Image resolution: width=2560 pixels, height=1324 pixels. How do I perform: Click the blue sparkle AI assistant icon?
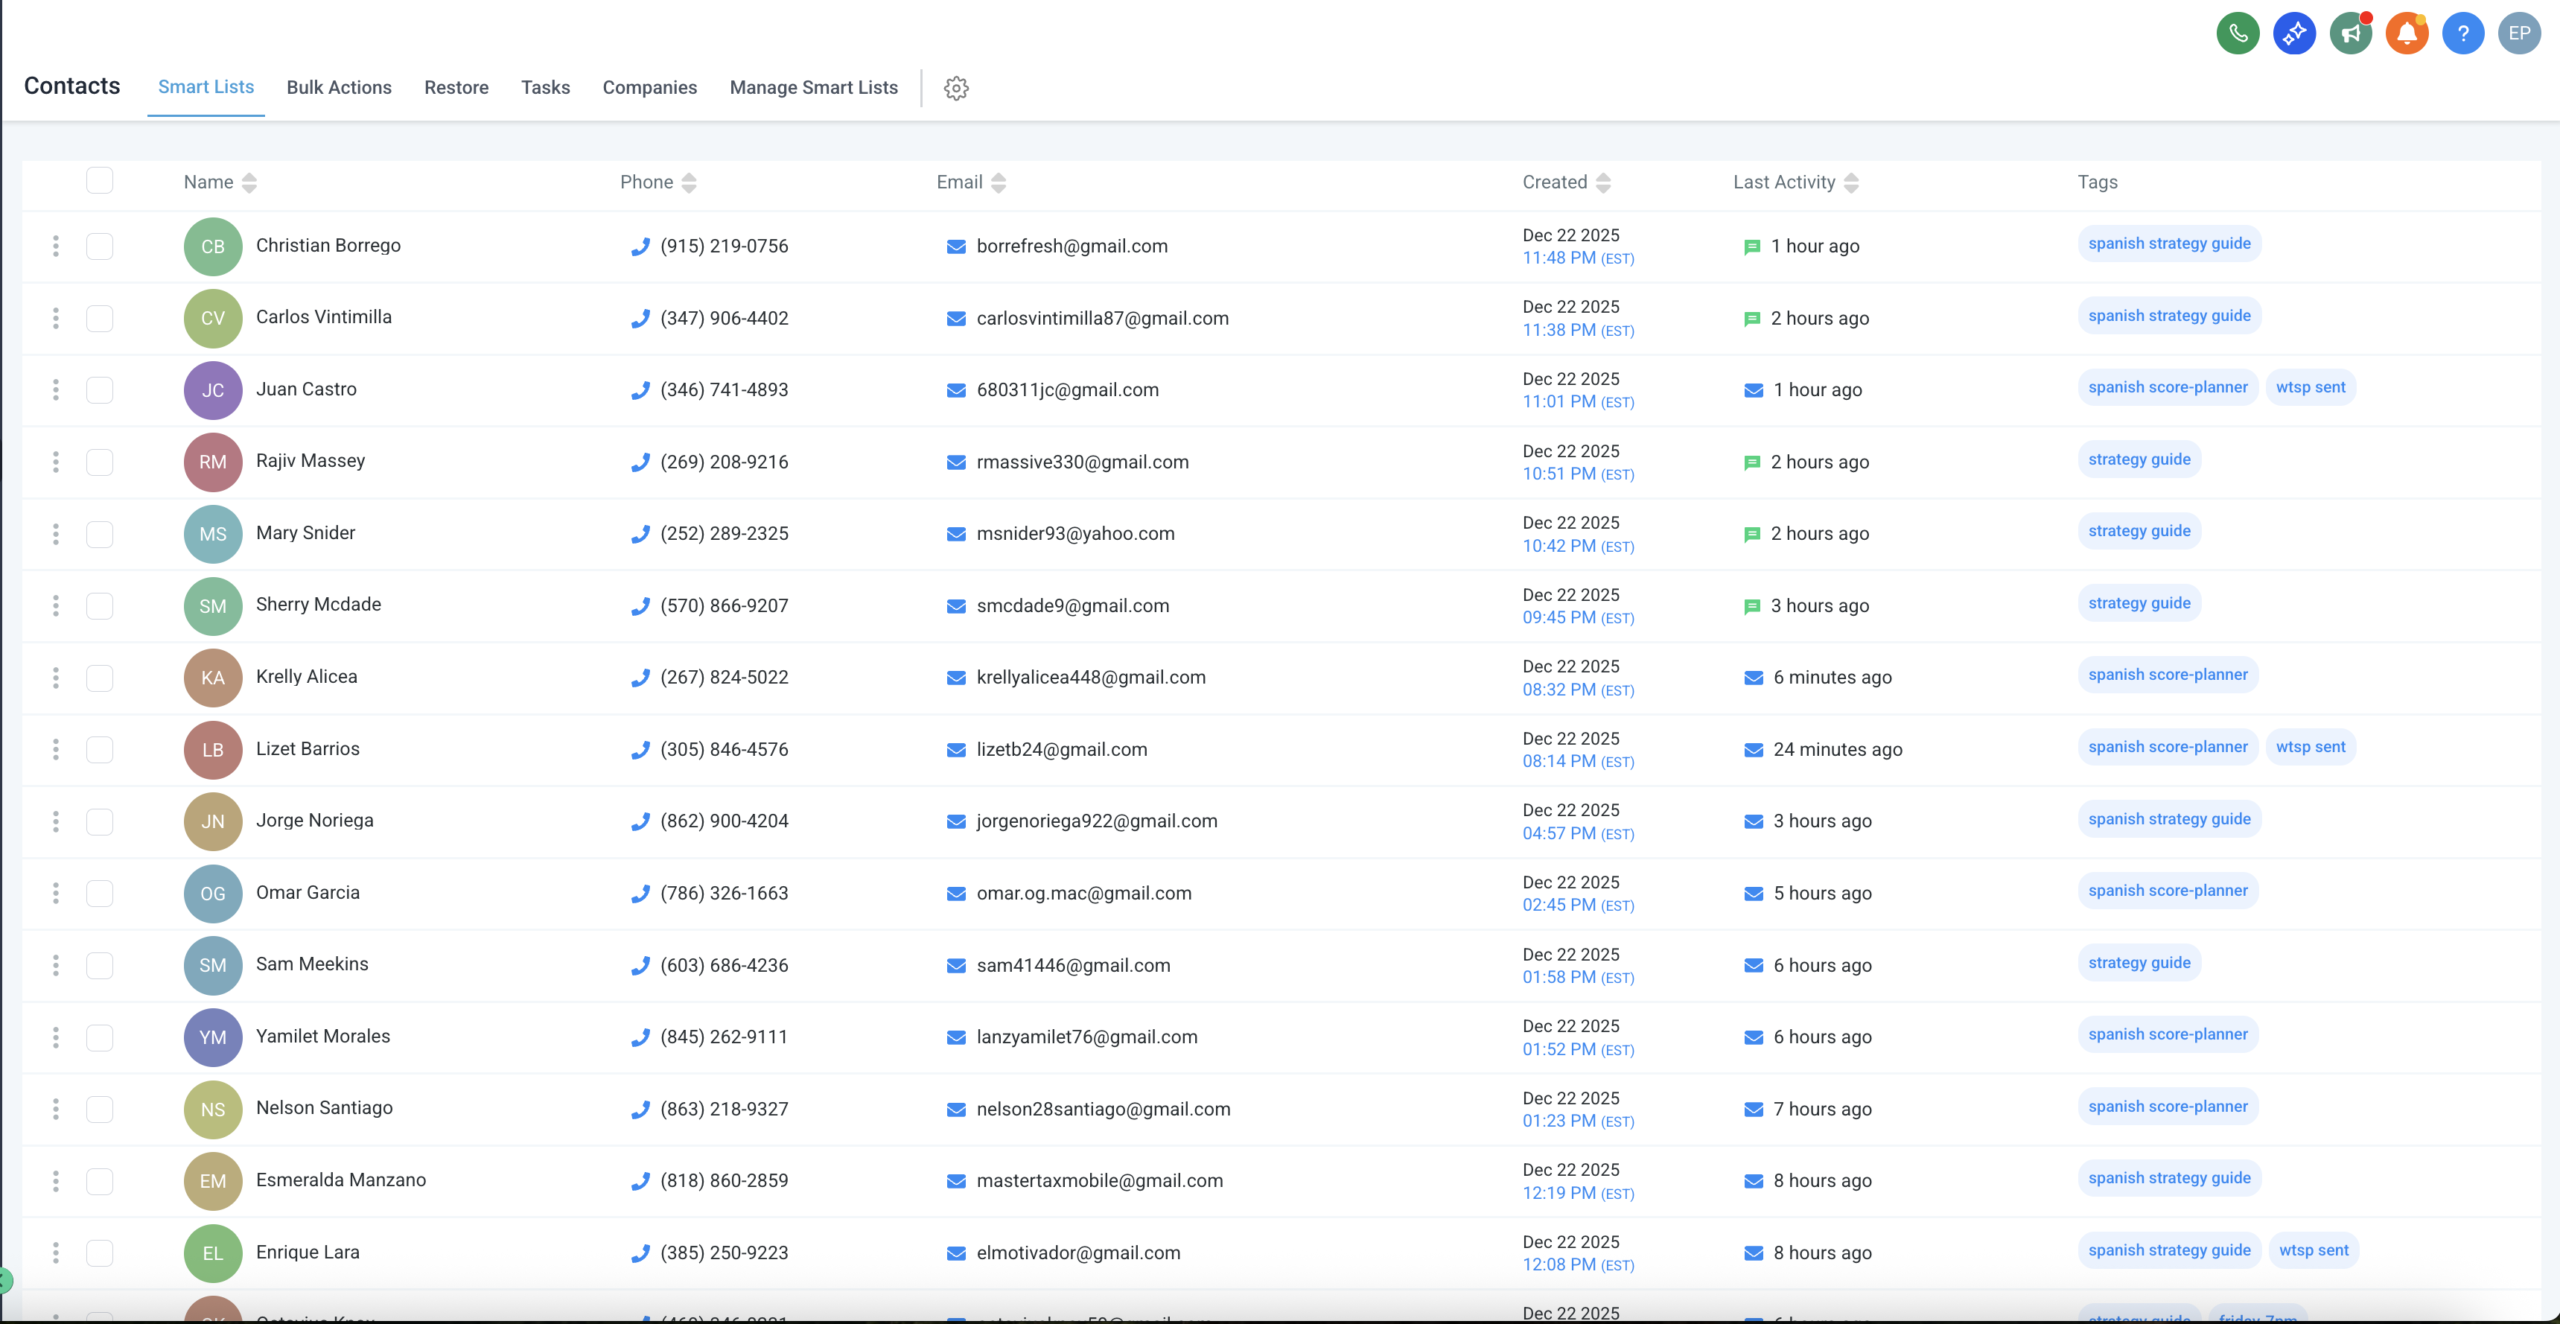[2294, 34]
